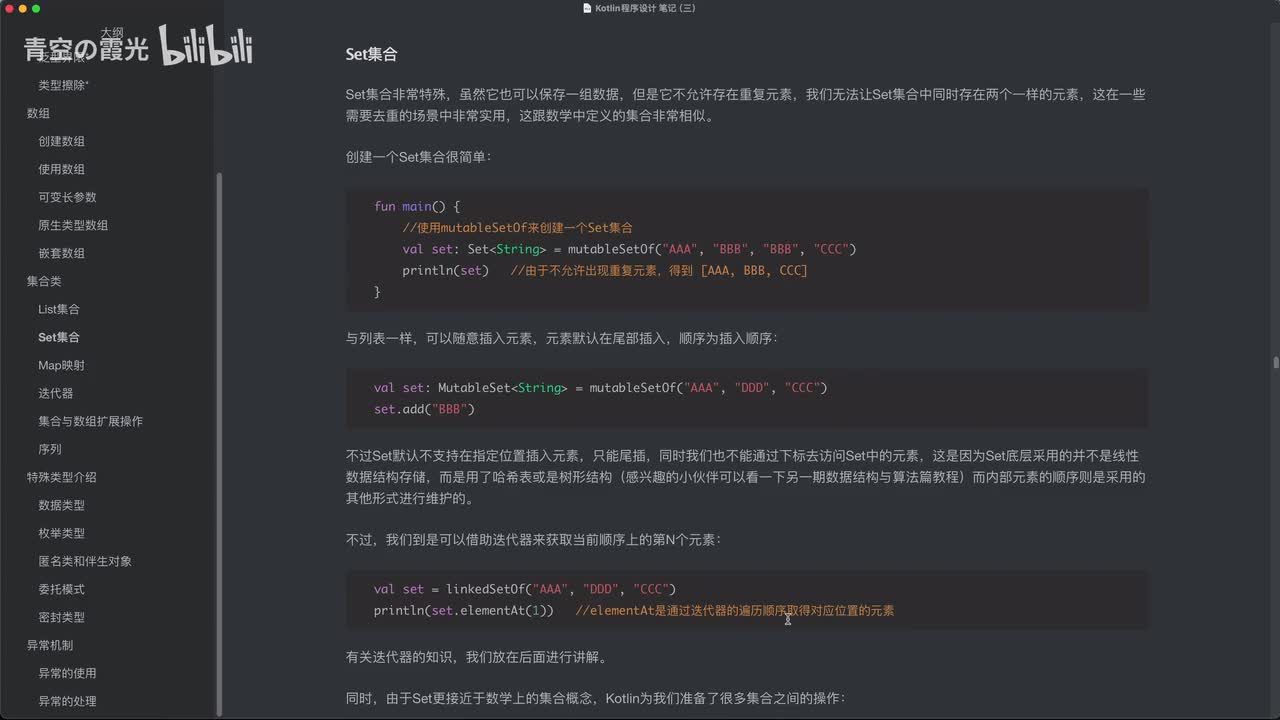Image resolution: width=1280 pixels, height=720 pixels.
Task: Click the macOS close window button
Action: click(x=9, y=8)
